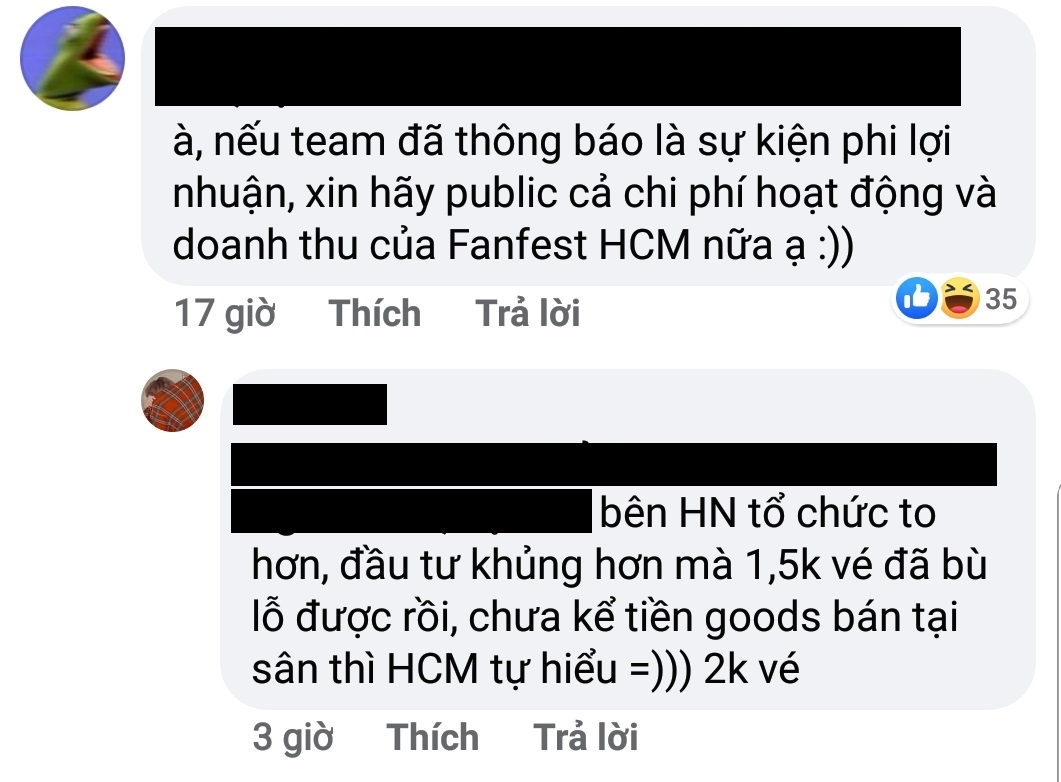Click Trả lời under the first comment
This screenshot has height=782, width=1061.
[x=528, y=313]
